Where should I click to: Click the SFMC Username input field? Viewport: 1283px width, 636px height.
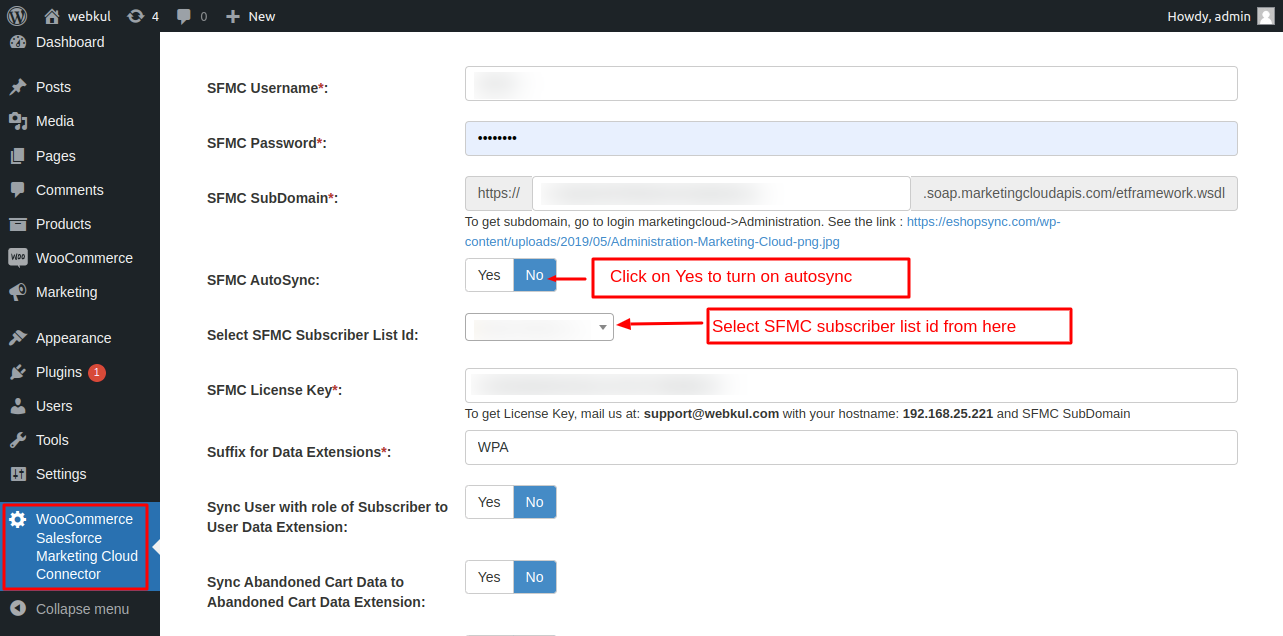click(851, 84)
